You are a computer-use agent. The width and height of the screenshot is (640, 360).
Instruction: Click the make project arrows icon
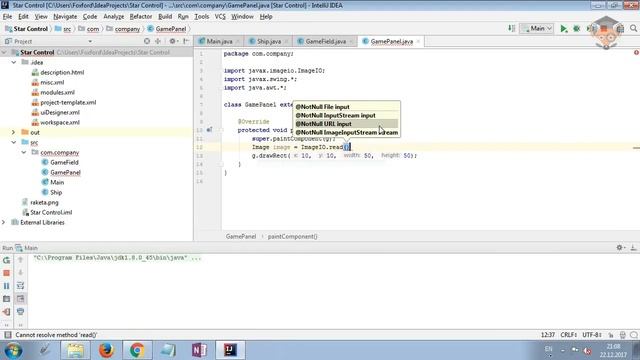point(511,28)
